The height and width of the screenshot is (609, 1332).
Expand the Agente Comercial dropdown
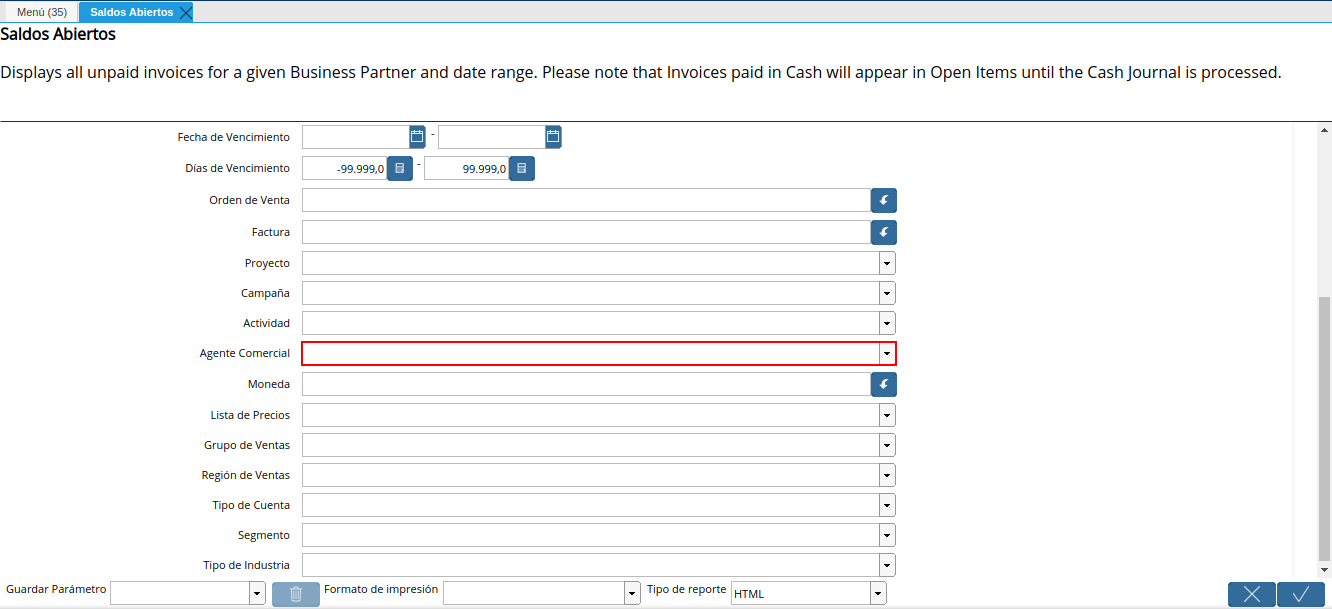887,353
